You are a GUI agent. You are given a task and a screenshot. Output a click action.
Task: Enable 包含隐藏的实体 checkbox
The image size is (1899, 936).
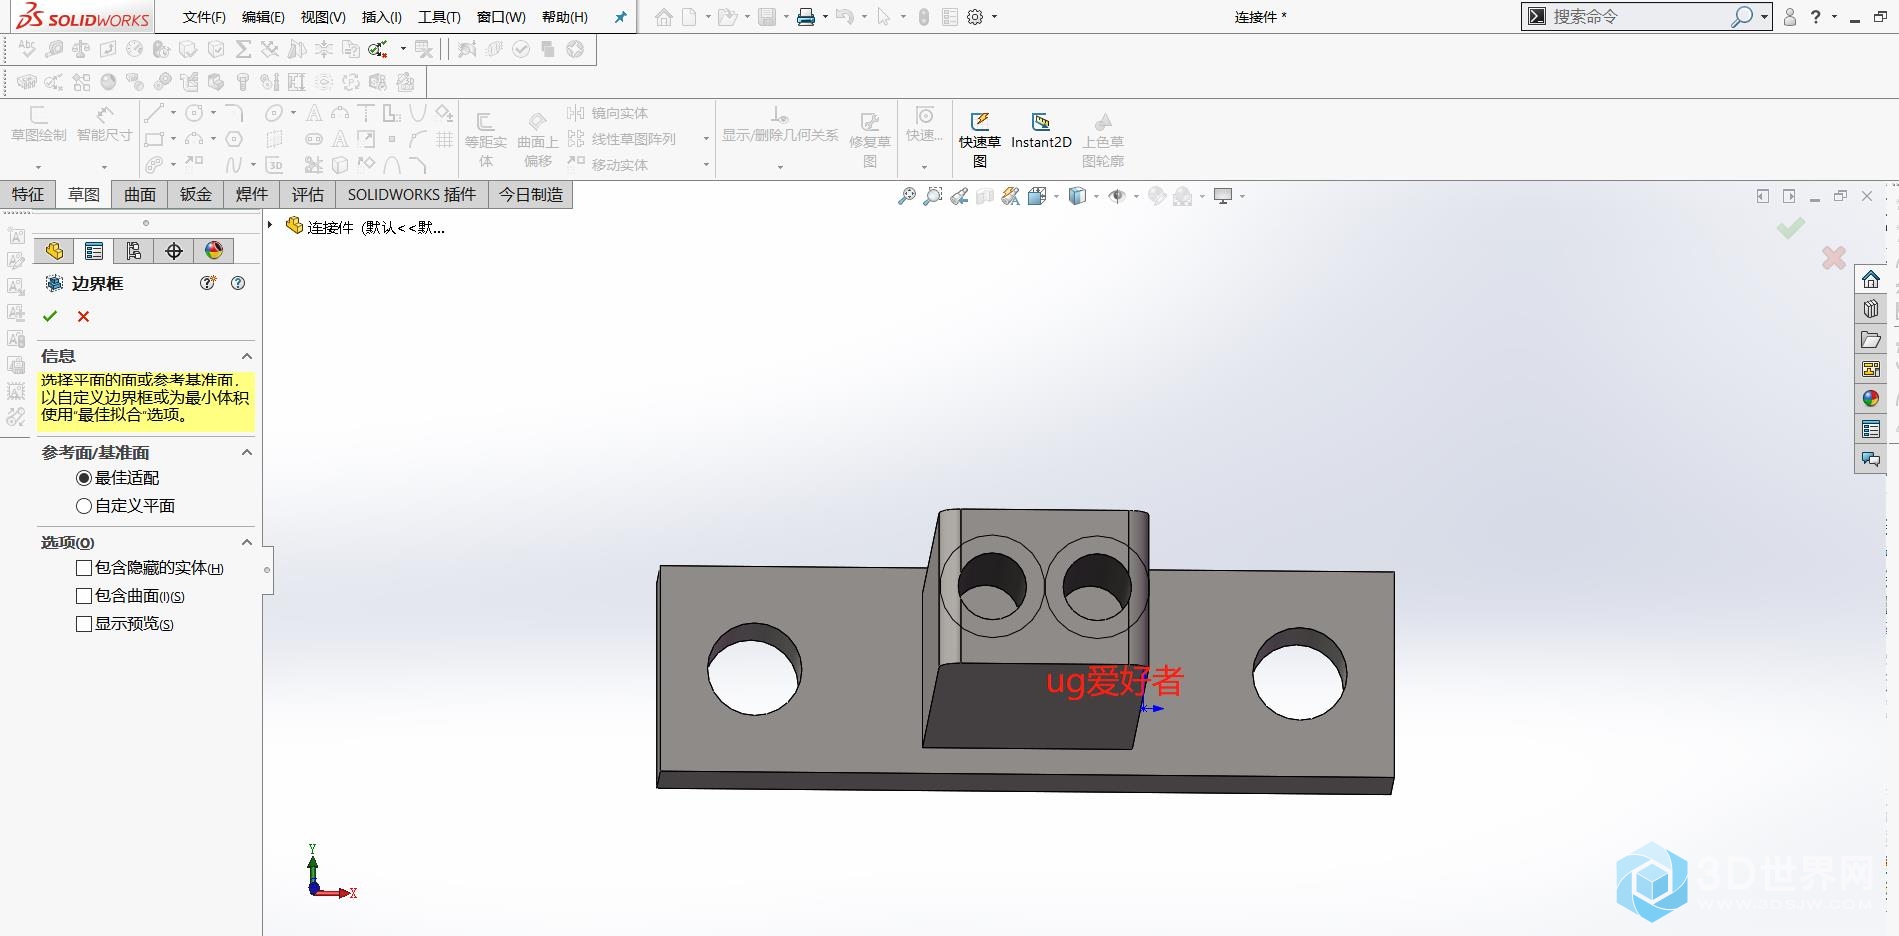point(84,568)
